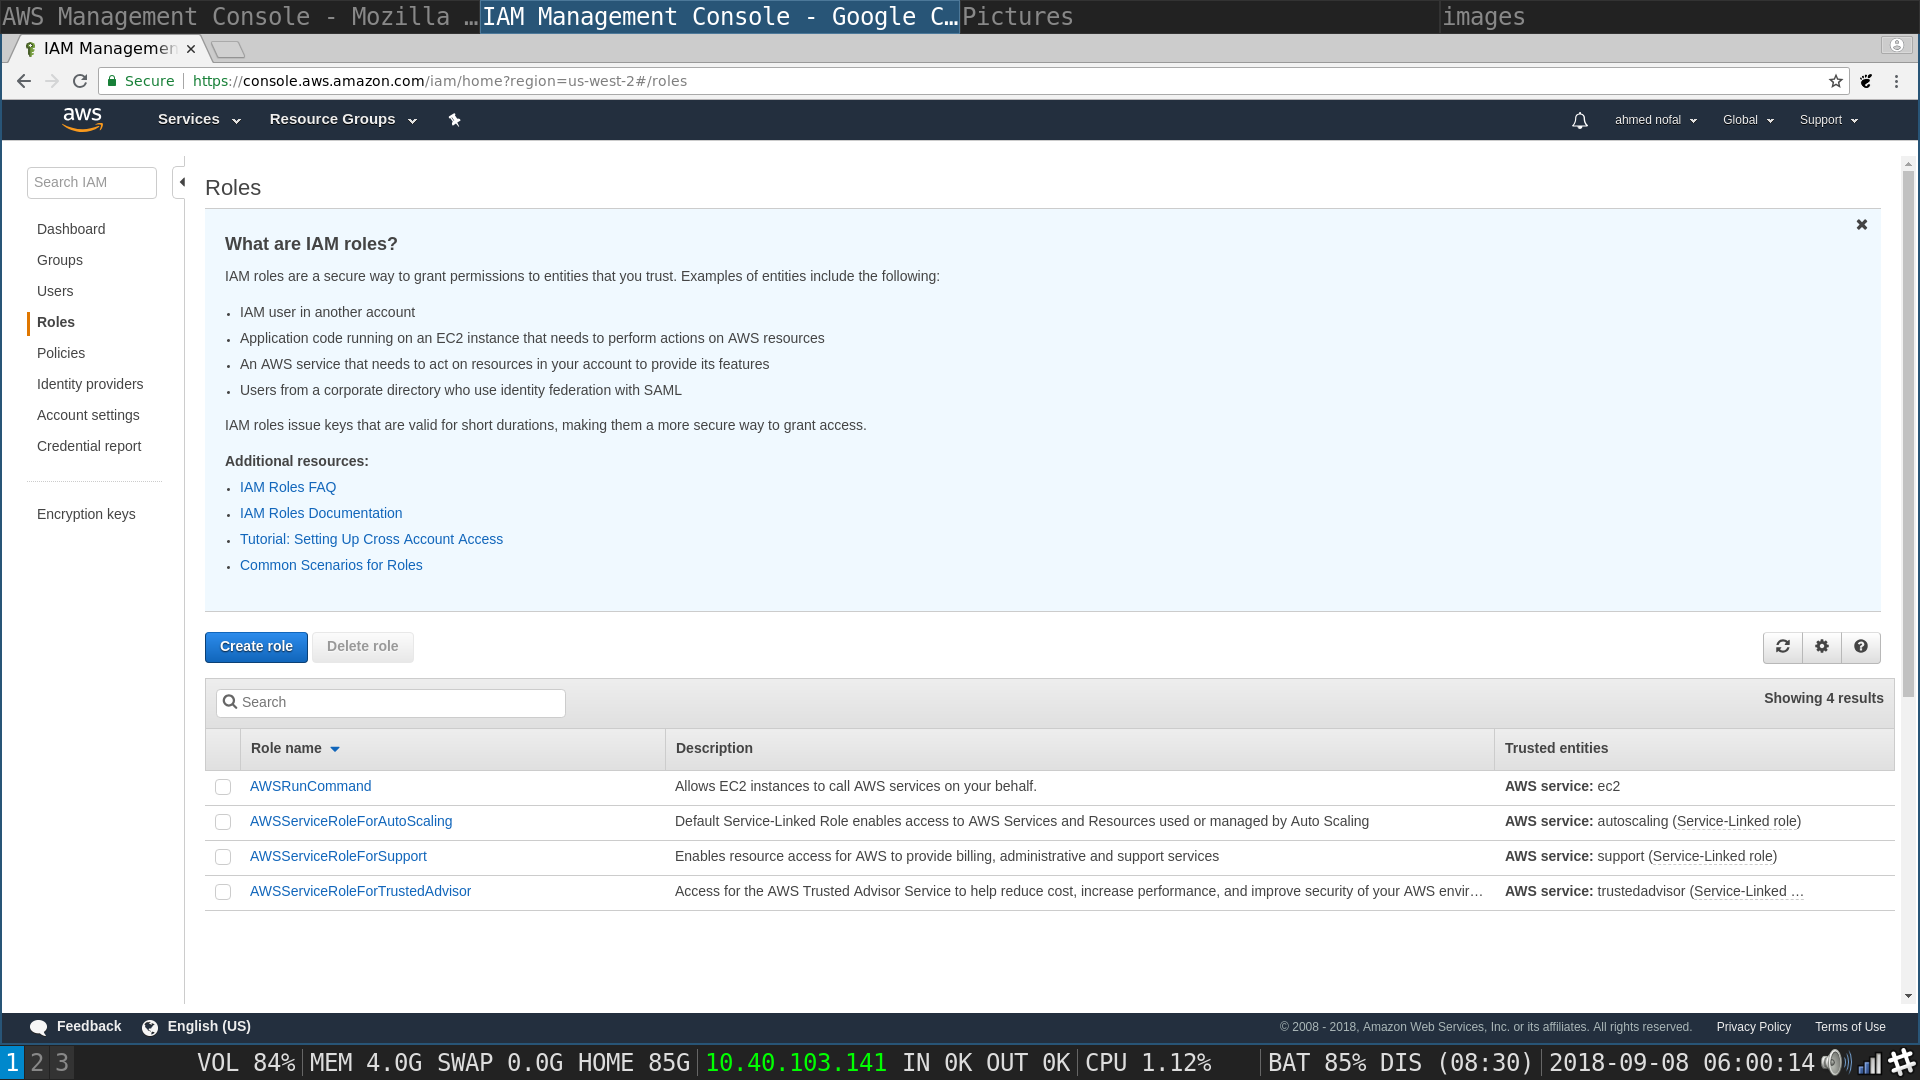The height and width of the screenshot is (1080, 1920).
Task: Click the help question mark icon
Action: [x=1860, y=647]
